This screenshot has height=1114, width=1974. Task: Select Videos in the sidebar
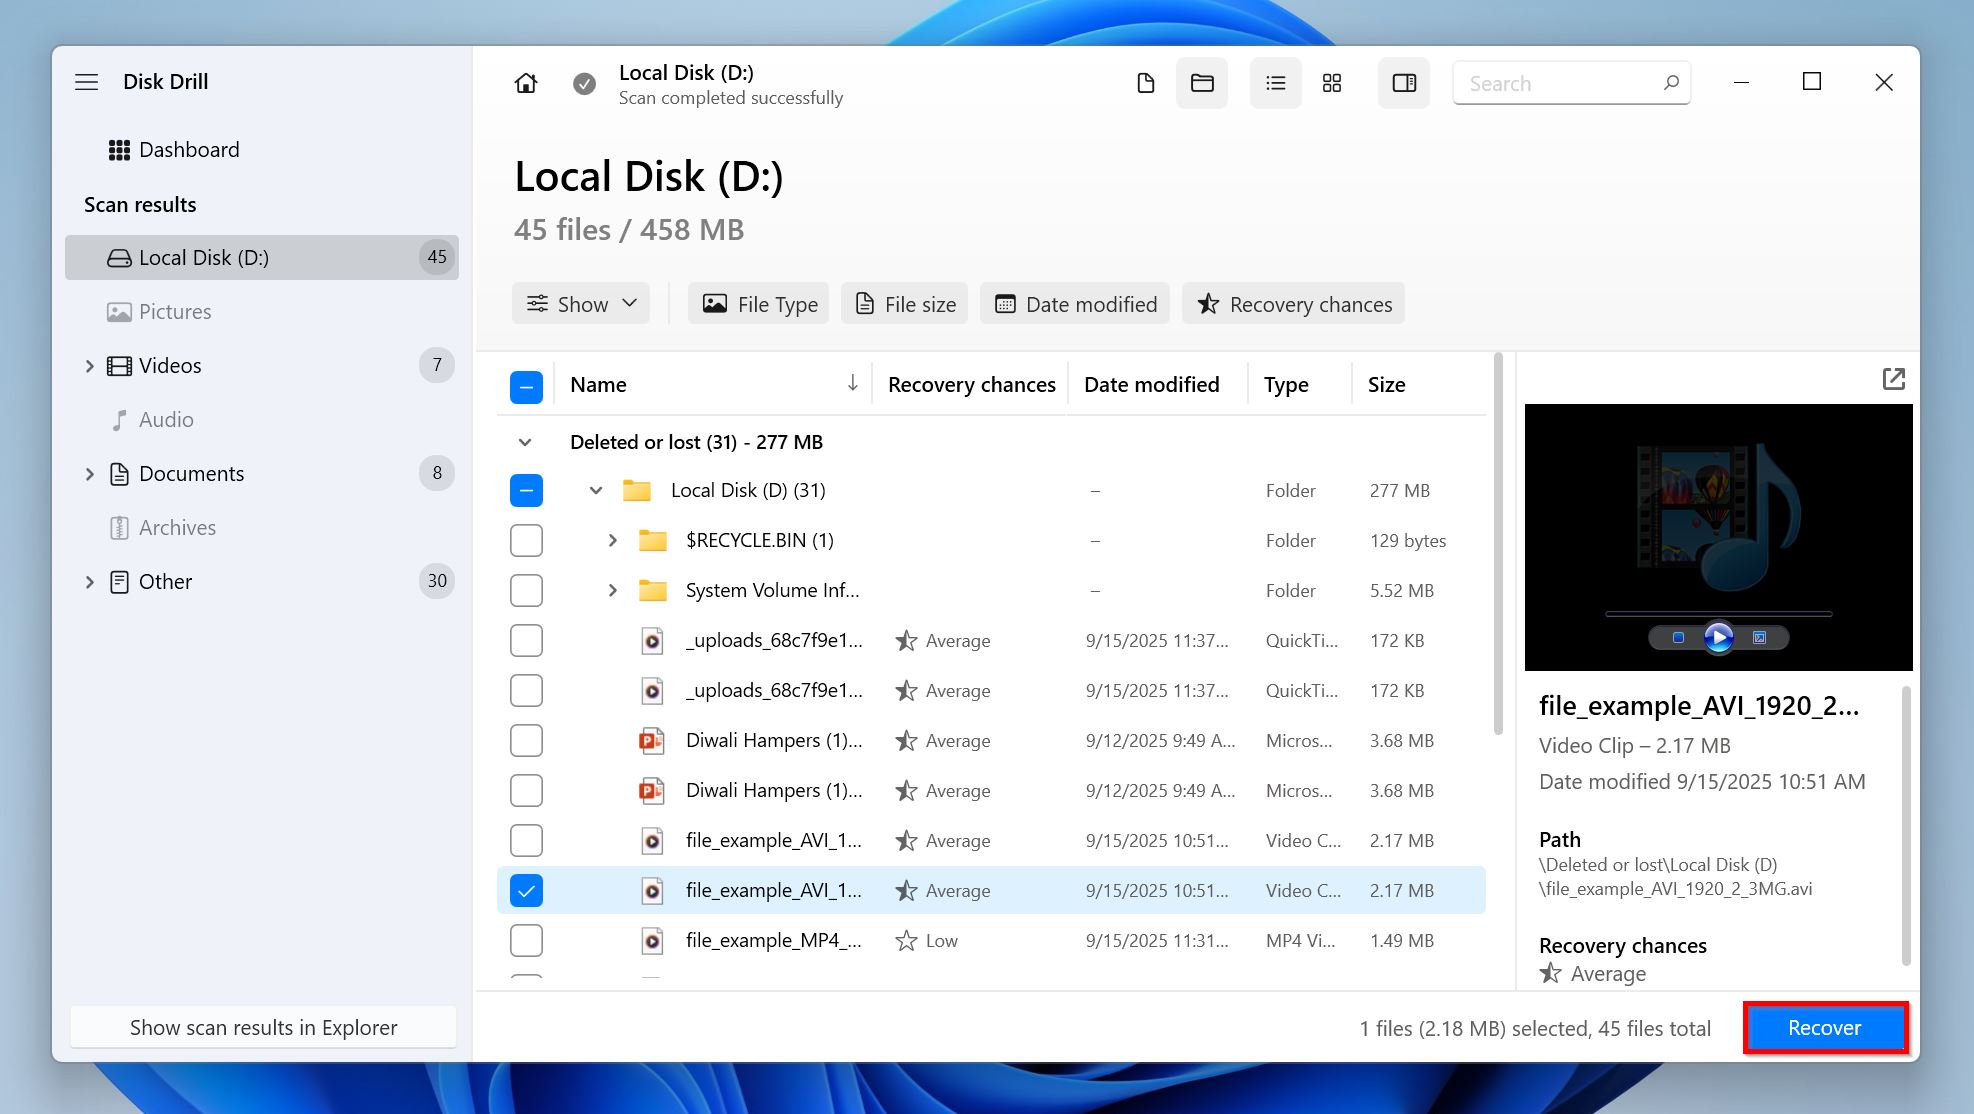pyautogui.click(x=171, y=365)
